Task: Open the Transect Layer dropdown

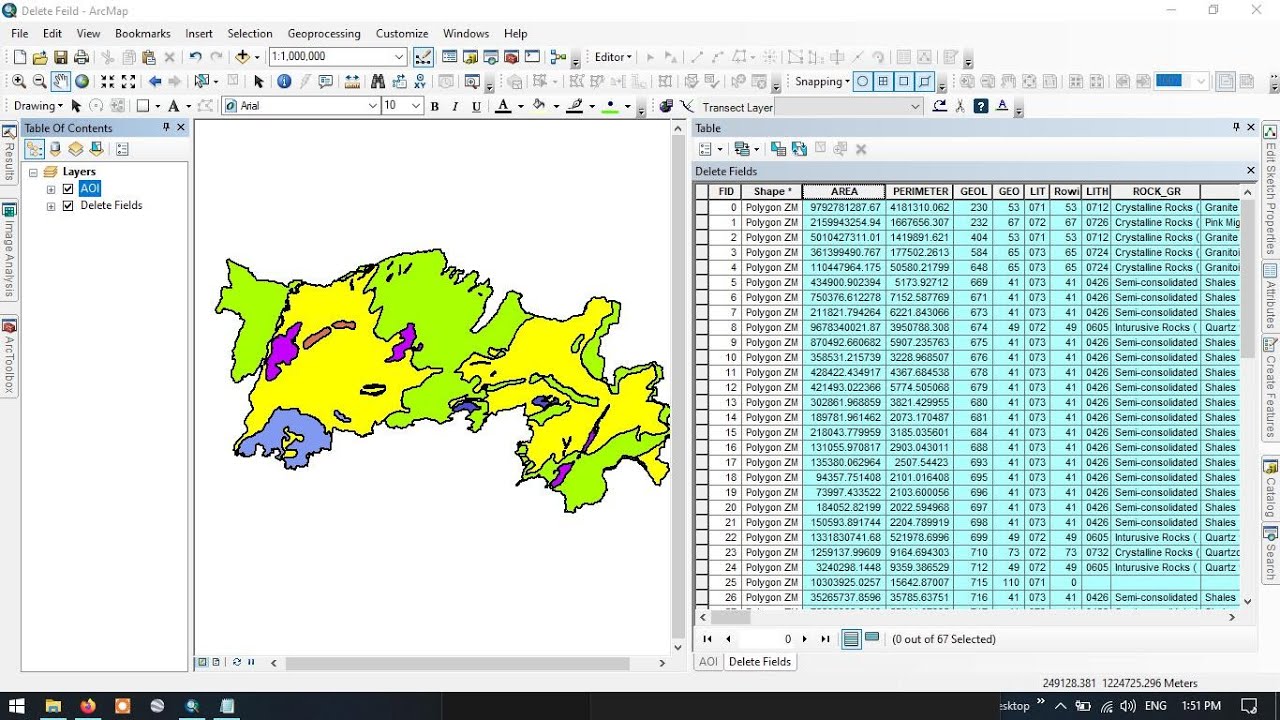Action: point(915,106)
